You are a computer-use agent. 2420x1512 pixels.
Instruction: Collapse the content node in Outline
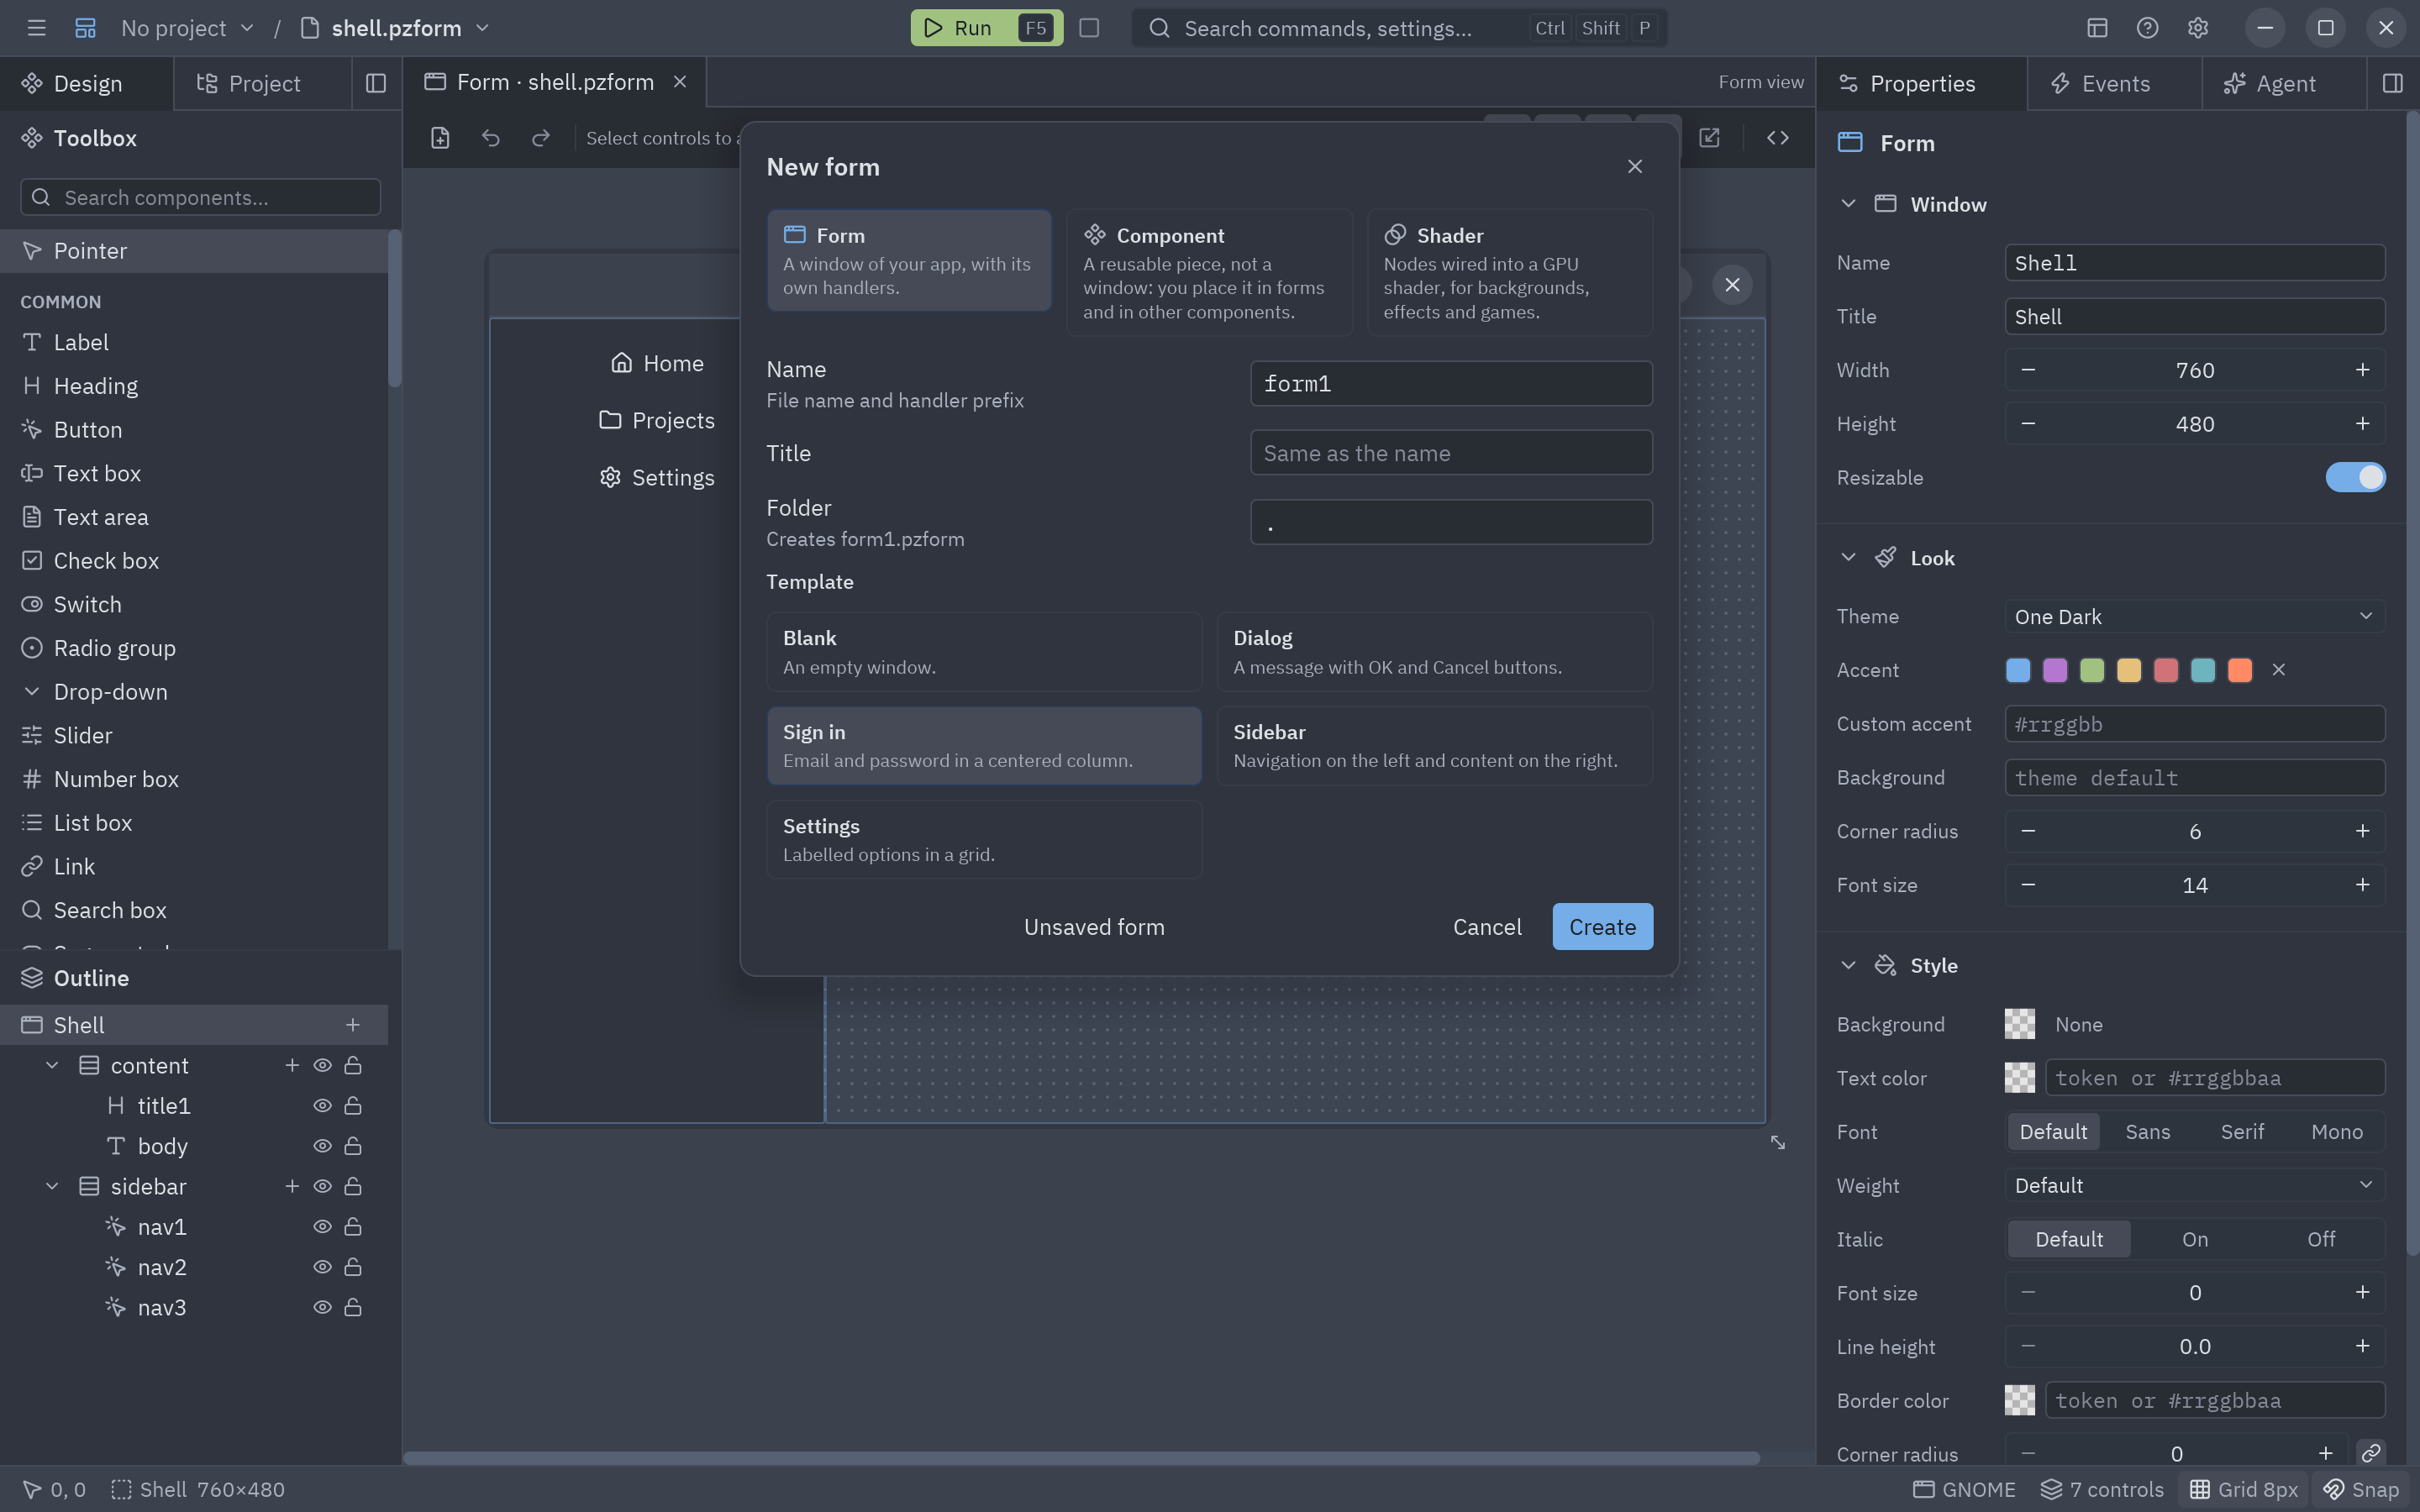pyautogui.click(x=52, y=1066)
